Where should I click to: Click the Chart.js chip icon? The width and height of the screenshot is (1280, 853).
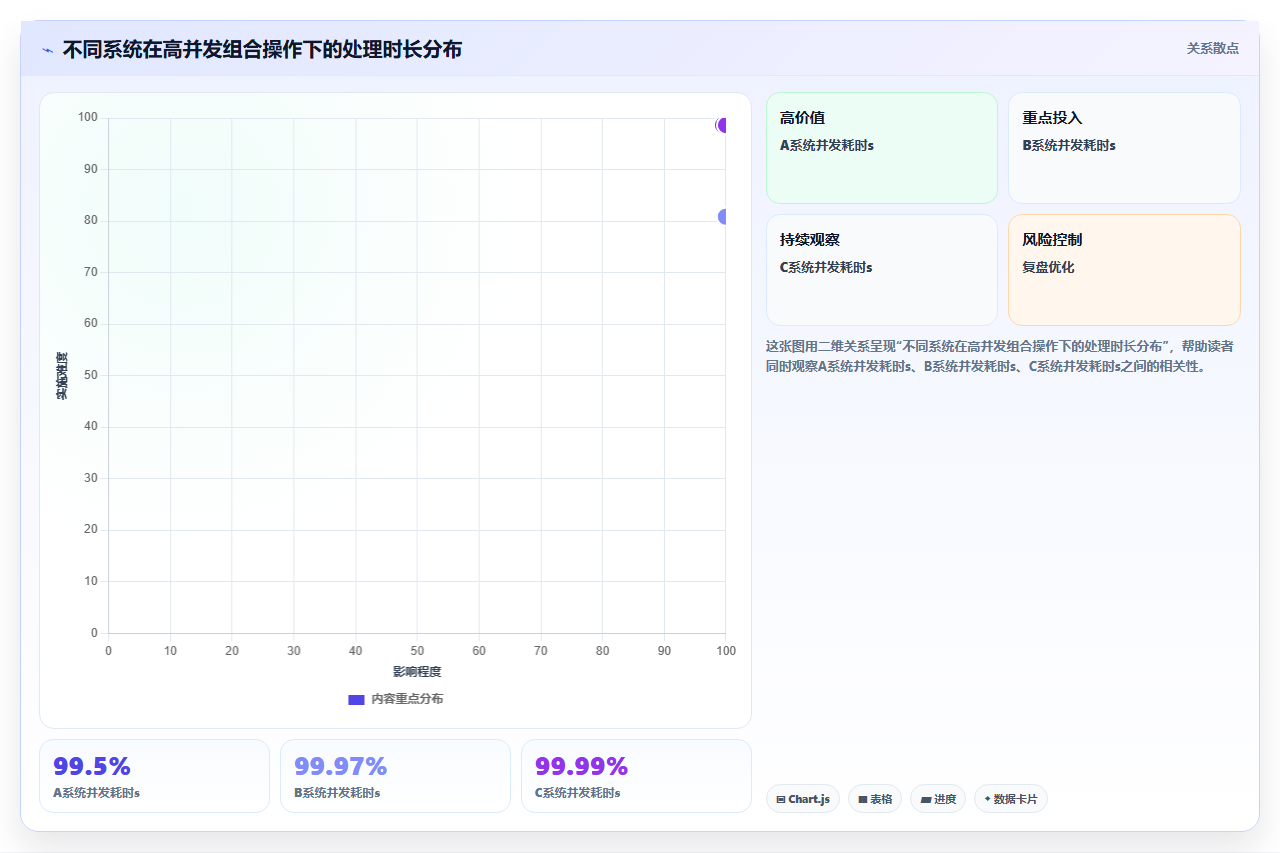pyautogui.click(x=781, y=799)
